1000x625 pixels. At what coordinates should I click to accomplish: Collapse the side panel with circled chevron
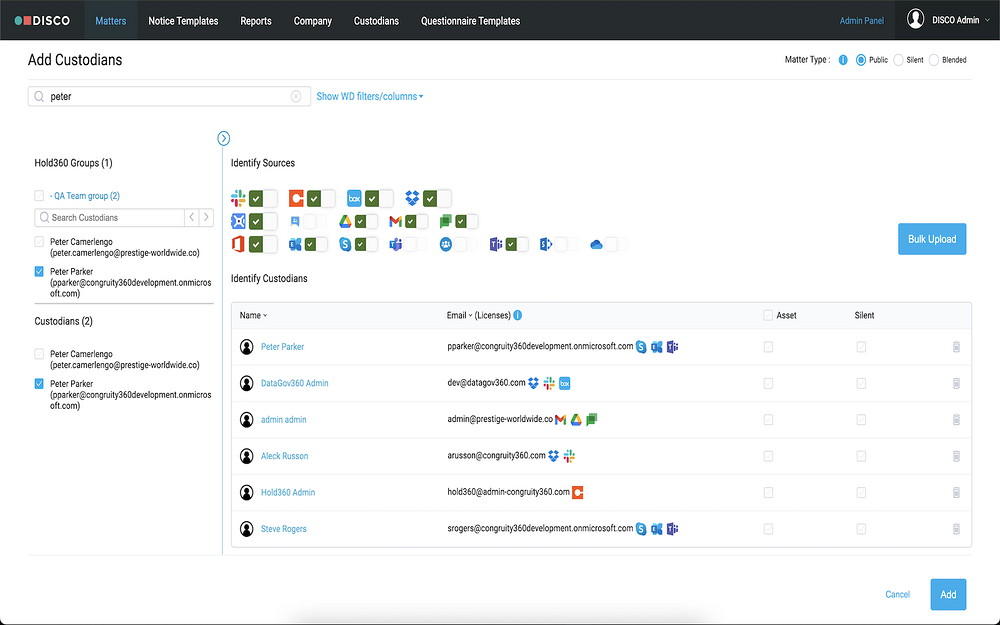pyautogui.click(x=223, y=138)
